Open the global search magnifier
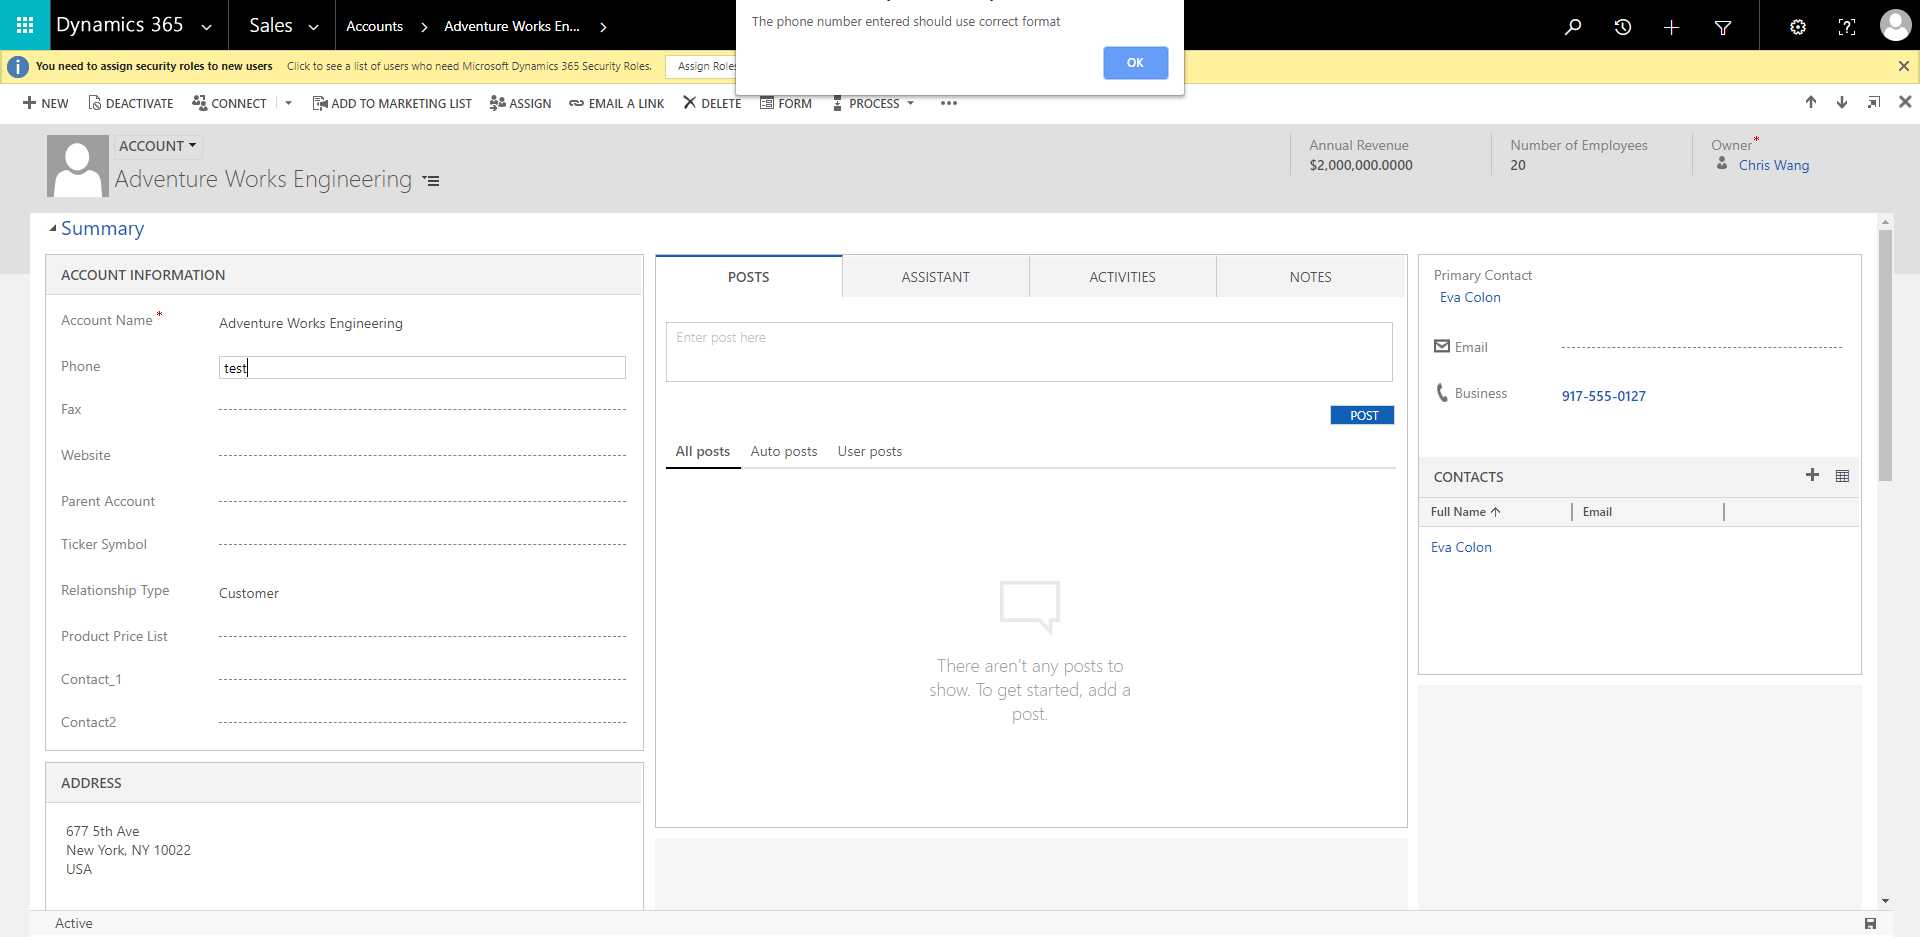Screen dimensions: 1920x937 point(1573,27)
